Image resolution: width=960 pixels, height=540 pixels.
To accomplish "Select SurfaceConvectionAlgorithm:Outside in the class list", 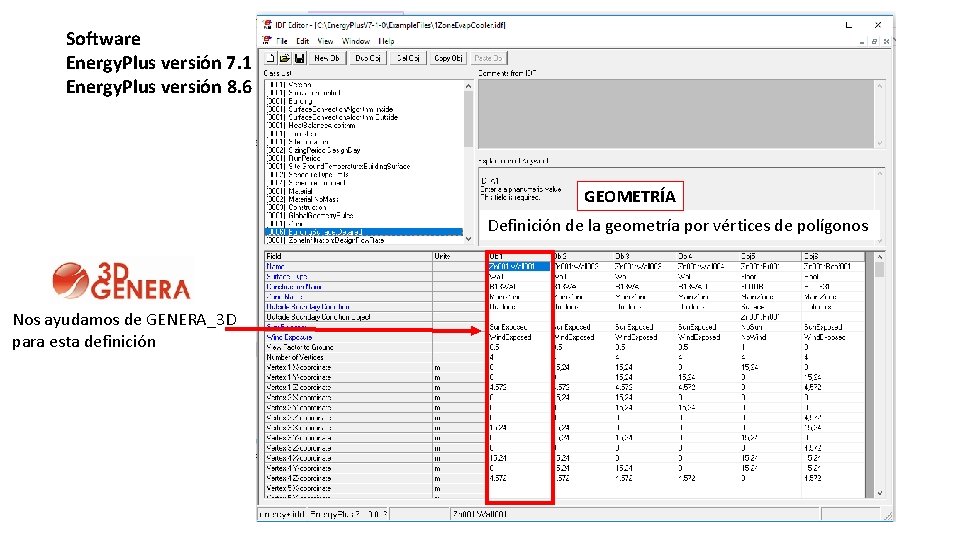I will pyautogui.click(x=332, y=117).
